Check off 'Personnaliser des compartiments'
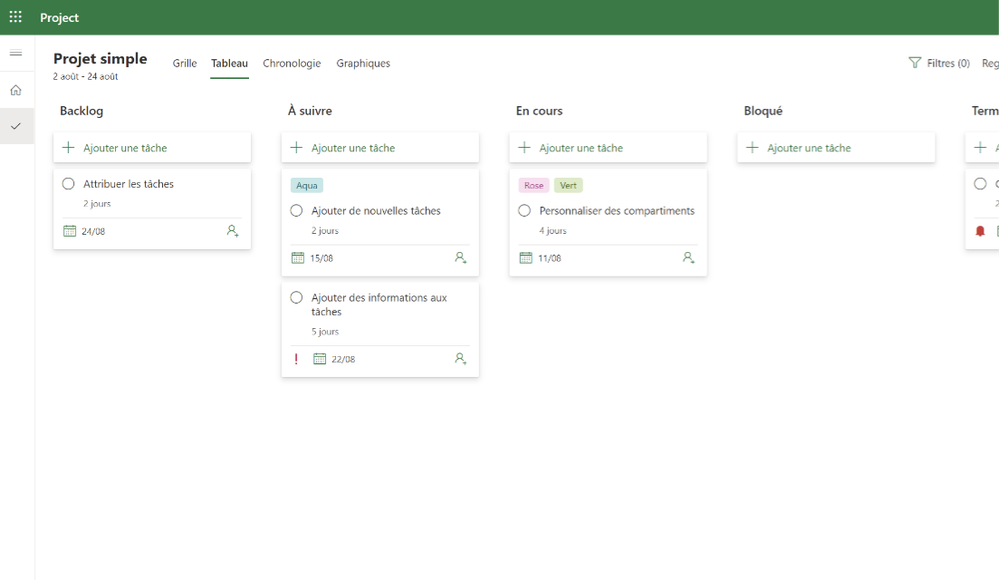The image size is (999, 580). tap(524, 210)
